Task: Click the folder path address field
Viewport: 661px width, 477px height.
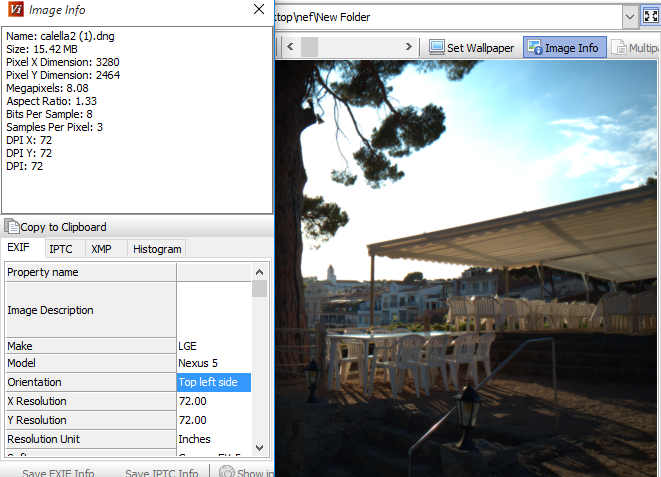Action: [x=449, y=17]
